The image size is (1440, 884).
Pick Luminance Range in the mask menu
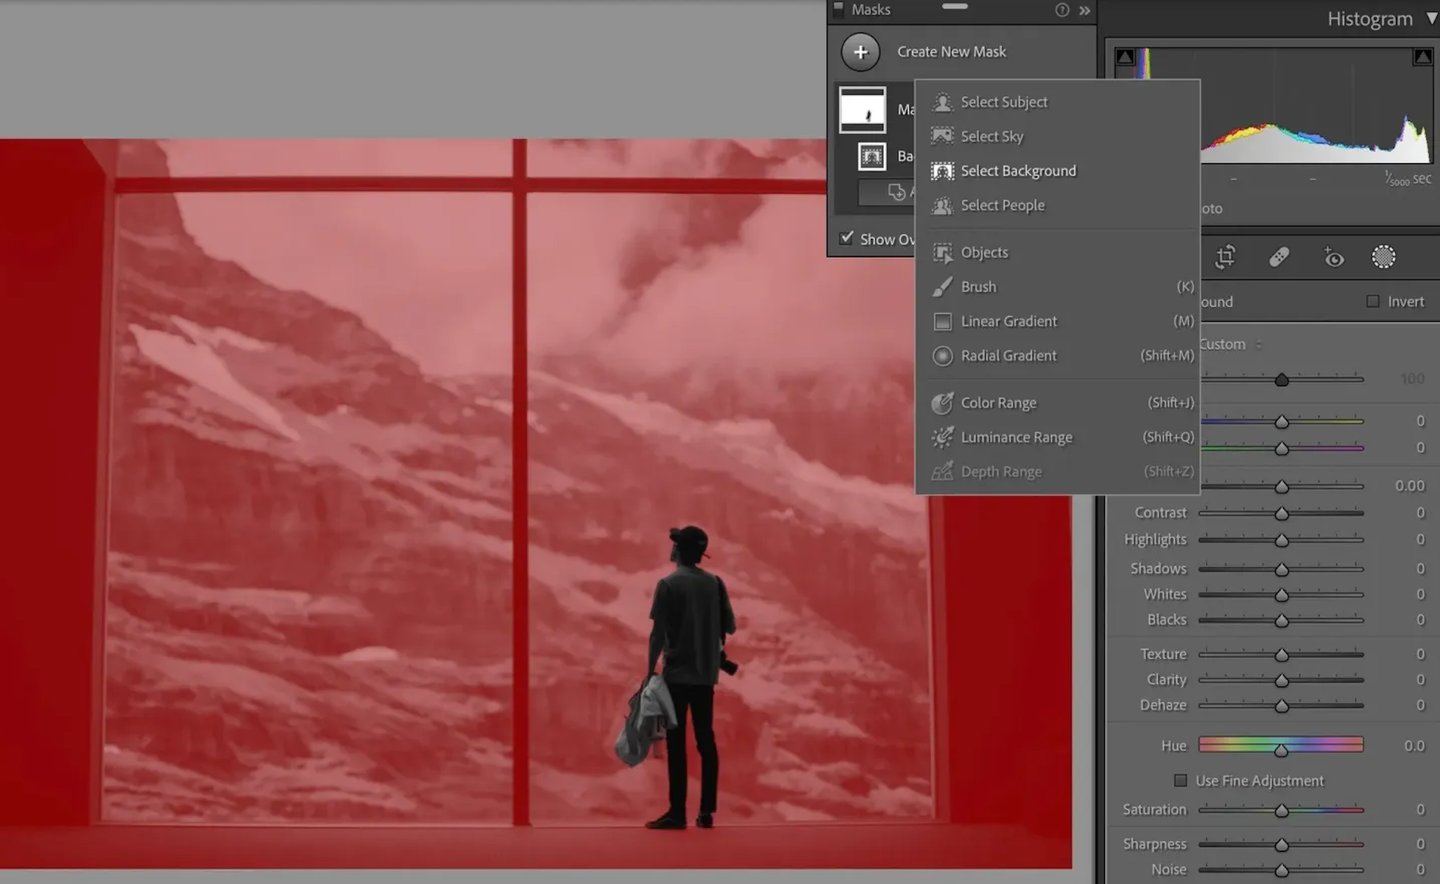(x=1058, y=437)
